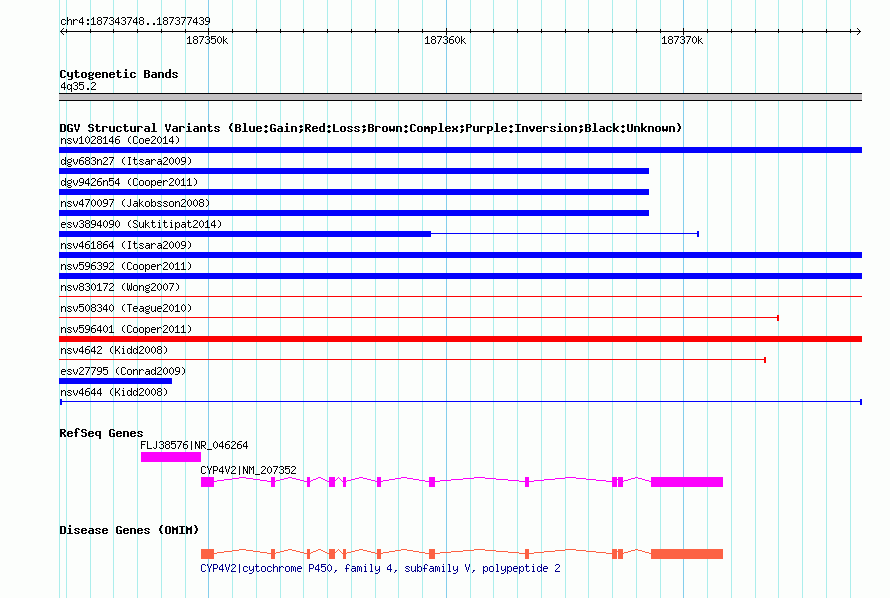Viewport: 890px width, 598px height.
Task: Click the chr4:187343748..187377439 coordinate label
Action: tap(135, 21)
